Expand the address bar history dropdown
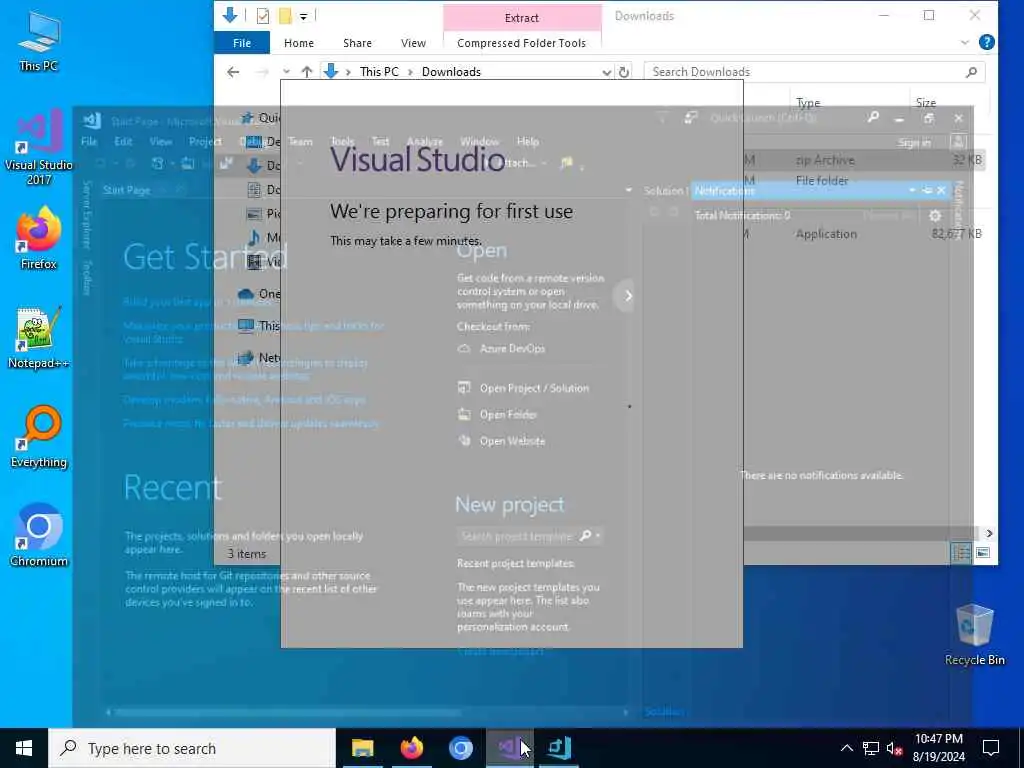Screen dimensions: 1024x768 [x=607, y=72]
